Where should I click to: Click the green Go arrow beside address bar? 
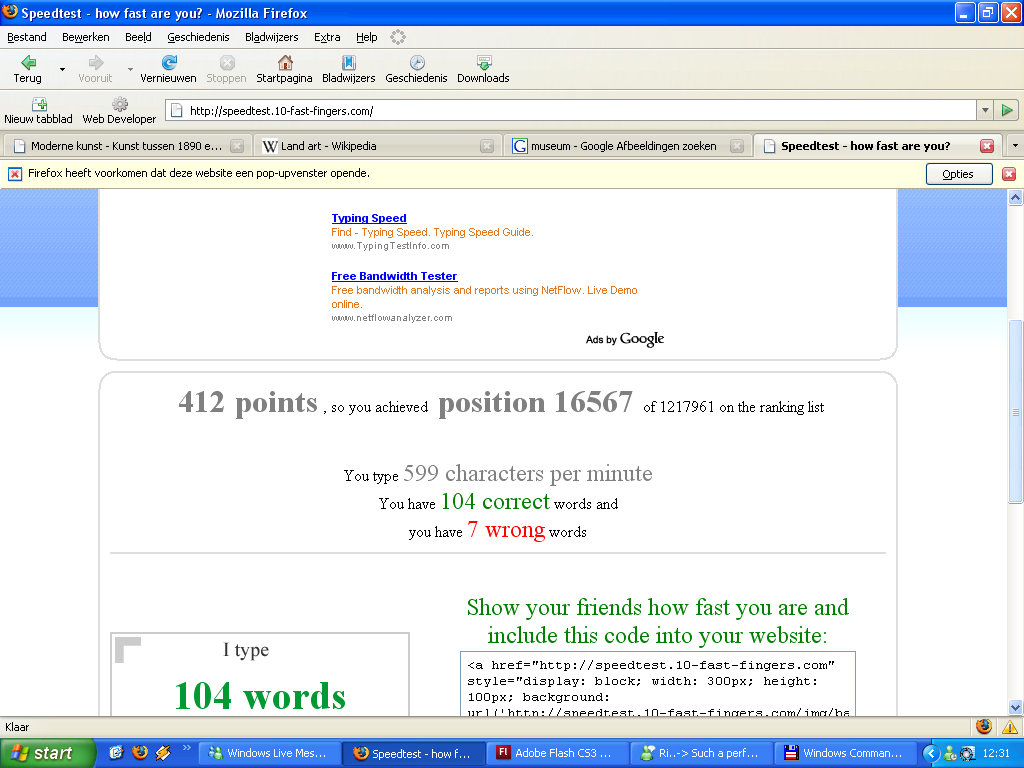[1007, 111]
